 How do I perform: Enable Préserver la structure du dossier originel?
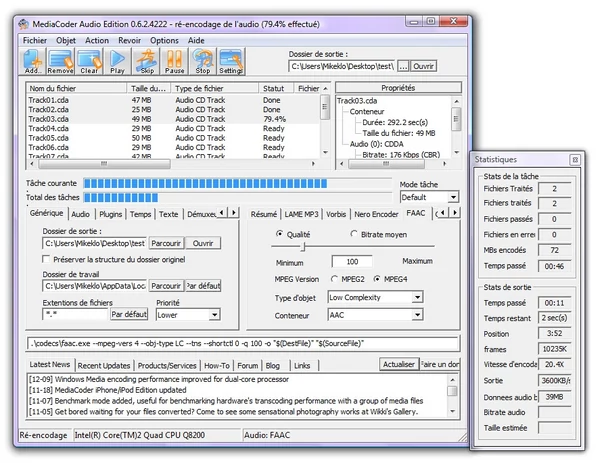pyautogui.click(x=46, y=259)
